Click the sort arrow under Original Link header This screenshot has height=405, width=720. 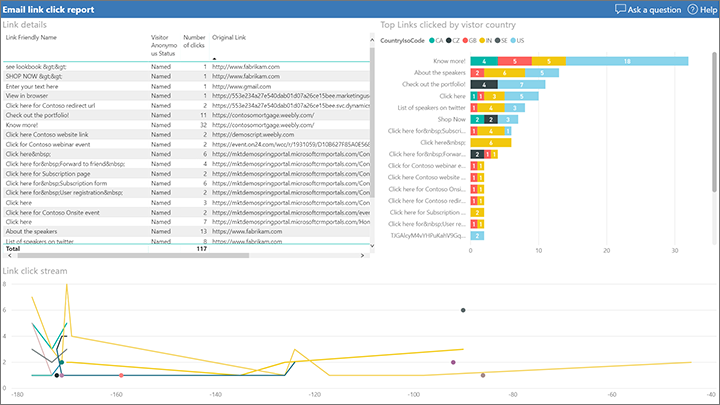214,59
